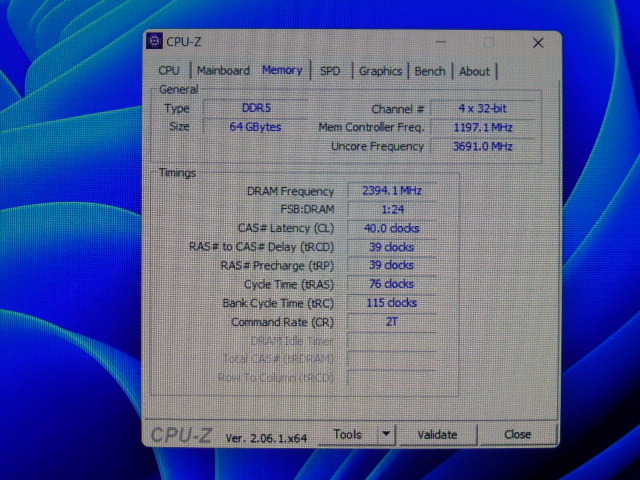Click the empty Row To Column field

[x=391, y=378]
